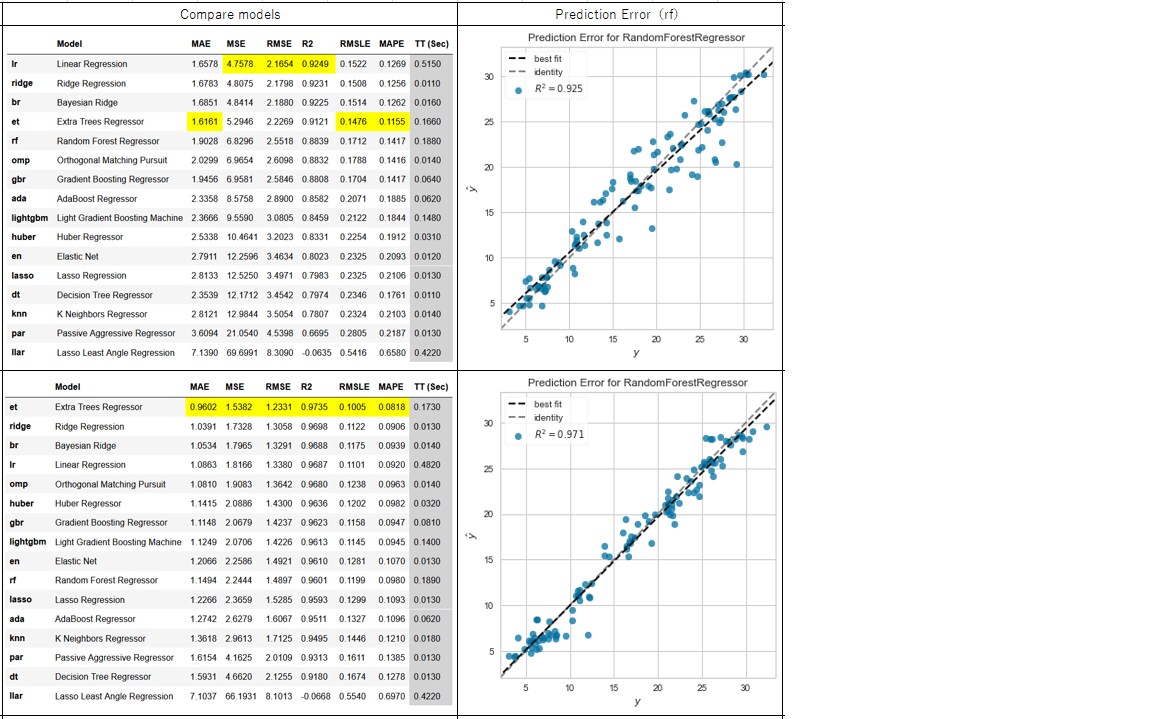This screenshot has width=1152, height=719.
Task: Select the highlighted MAPE value 0.0818
Action: coord(392,407)
